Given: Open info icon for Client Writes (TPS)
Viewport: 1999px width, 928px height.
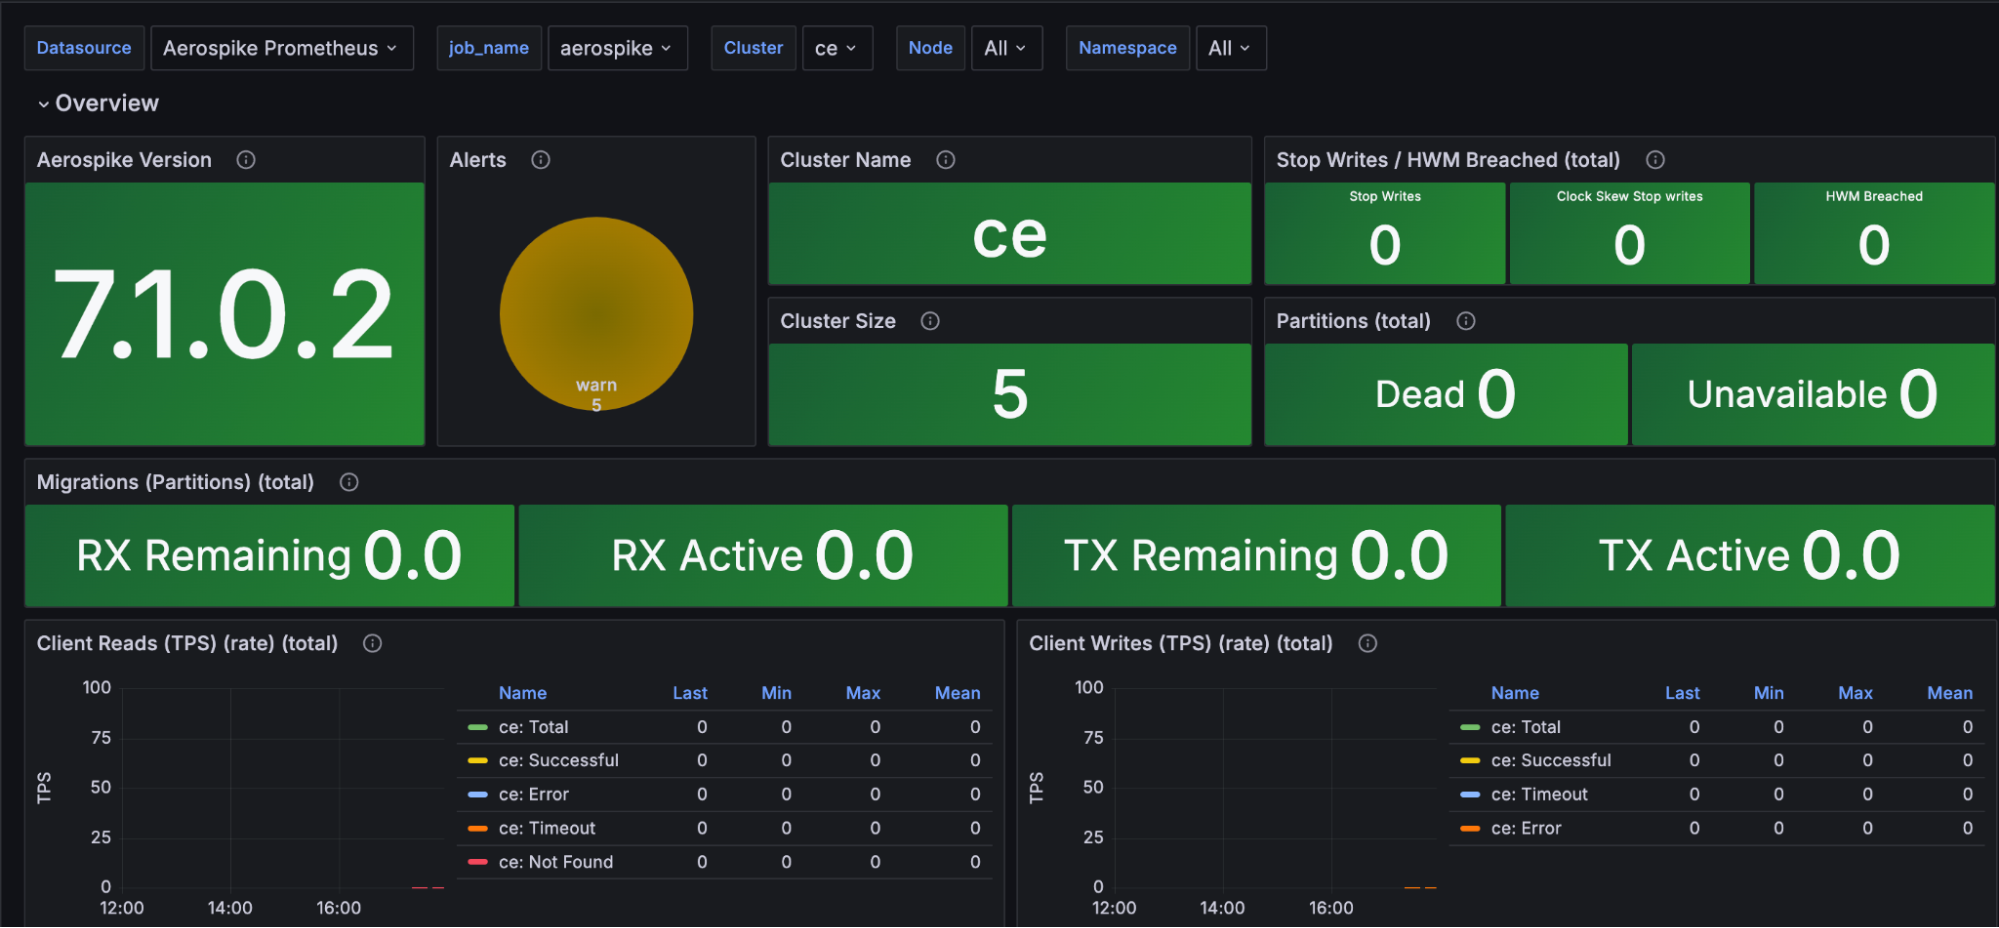Looking at the screenshot, I should 1368,643.
